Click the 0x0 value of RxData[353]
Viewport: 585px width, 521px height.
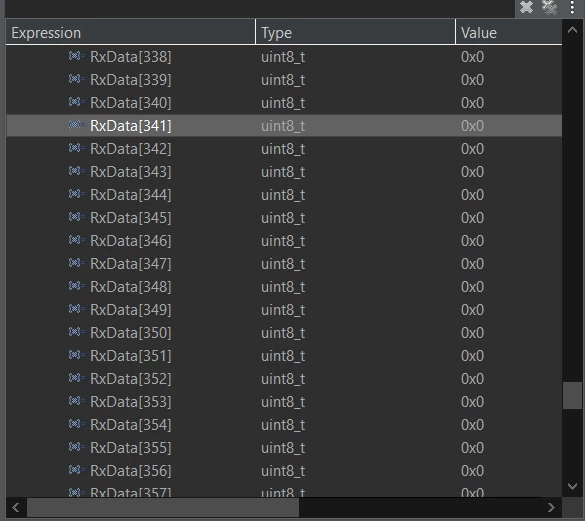pyautogui.click(x=472, y=402)
